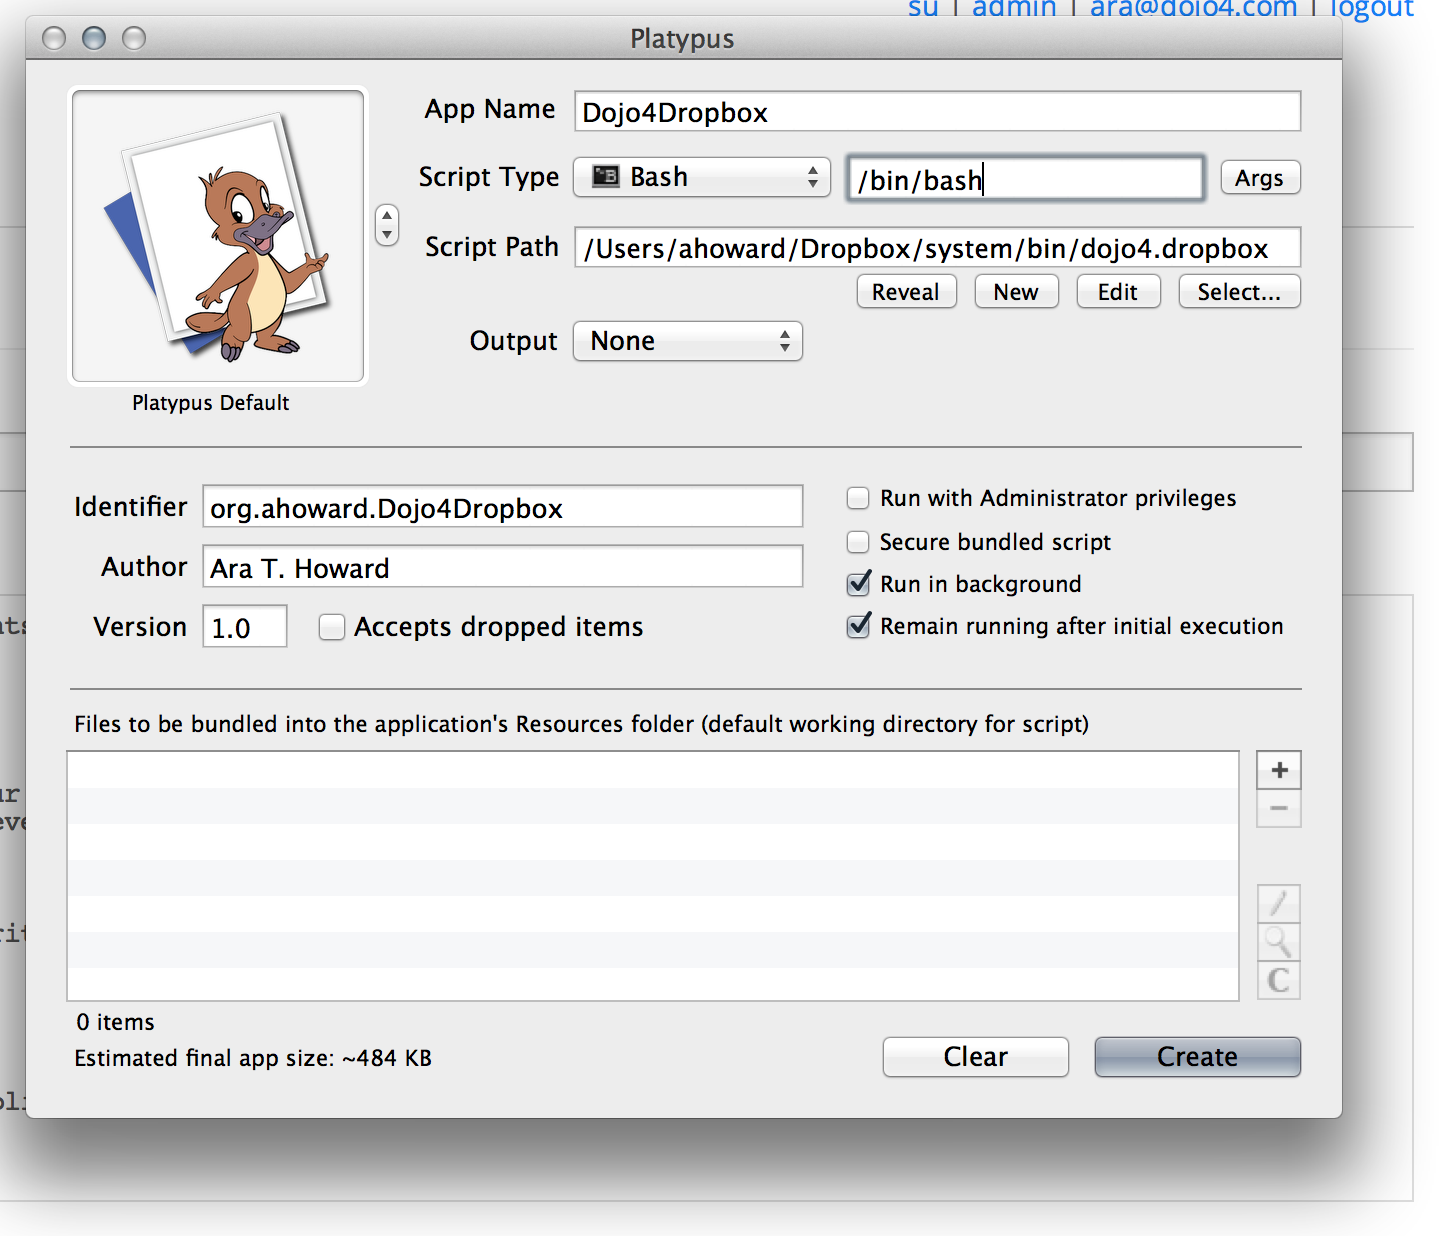Viewport: 1442px width, 1236px height.
Task: Click the Identifier input field
Action: pyautogui.click(x=503, y=507)
